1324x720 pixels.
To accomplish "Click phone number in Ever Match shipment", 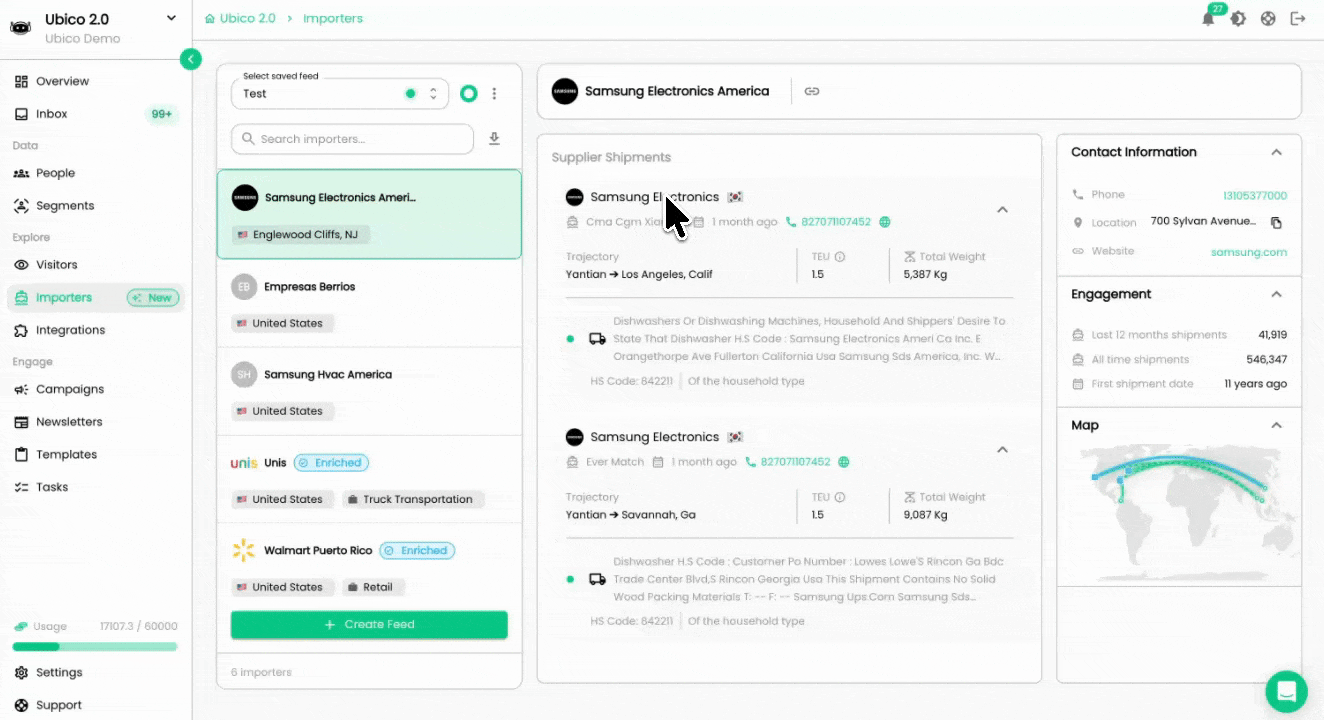I will click(x=795, y=462).
